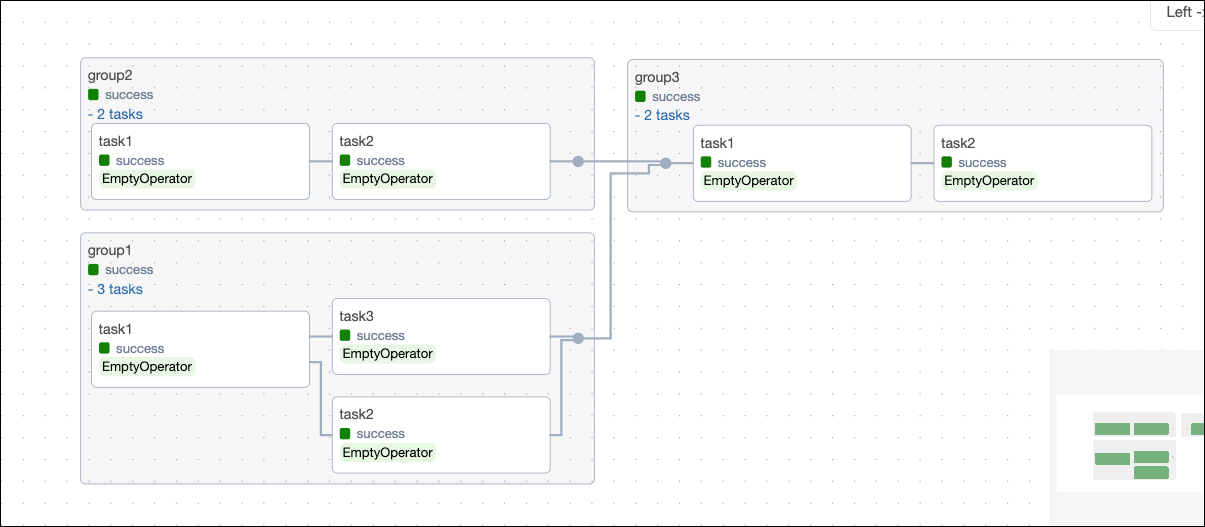Viewport: 1205px width, 527px height.
Task: Collapse group1 using its "- 3 tasks" link
Action: pyautogui.click(x=115, y=289)
